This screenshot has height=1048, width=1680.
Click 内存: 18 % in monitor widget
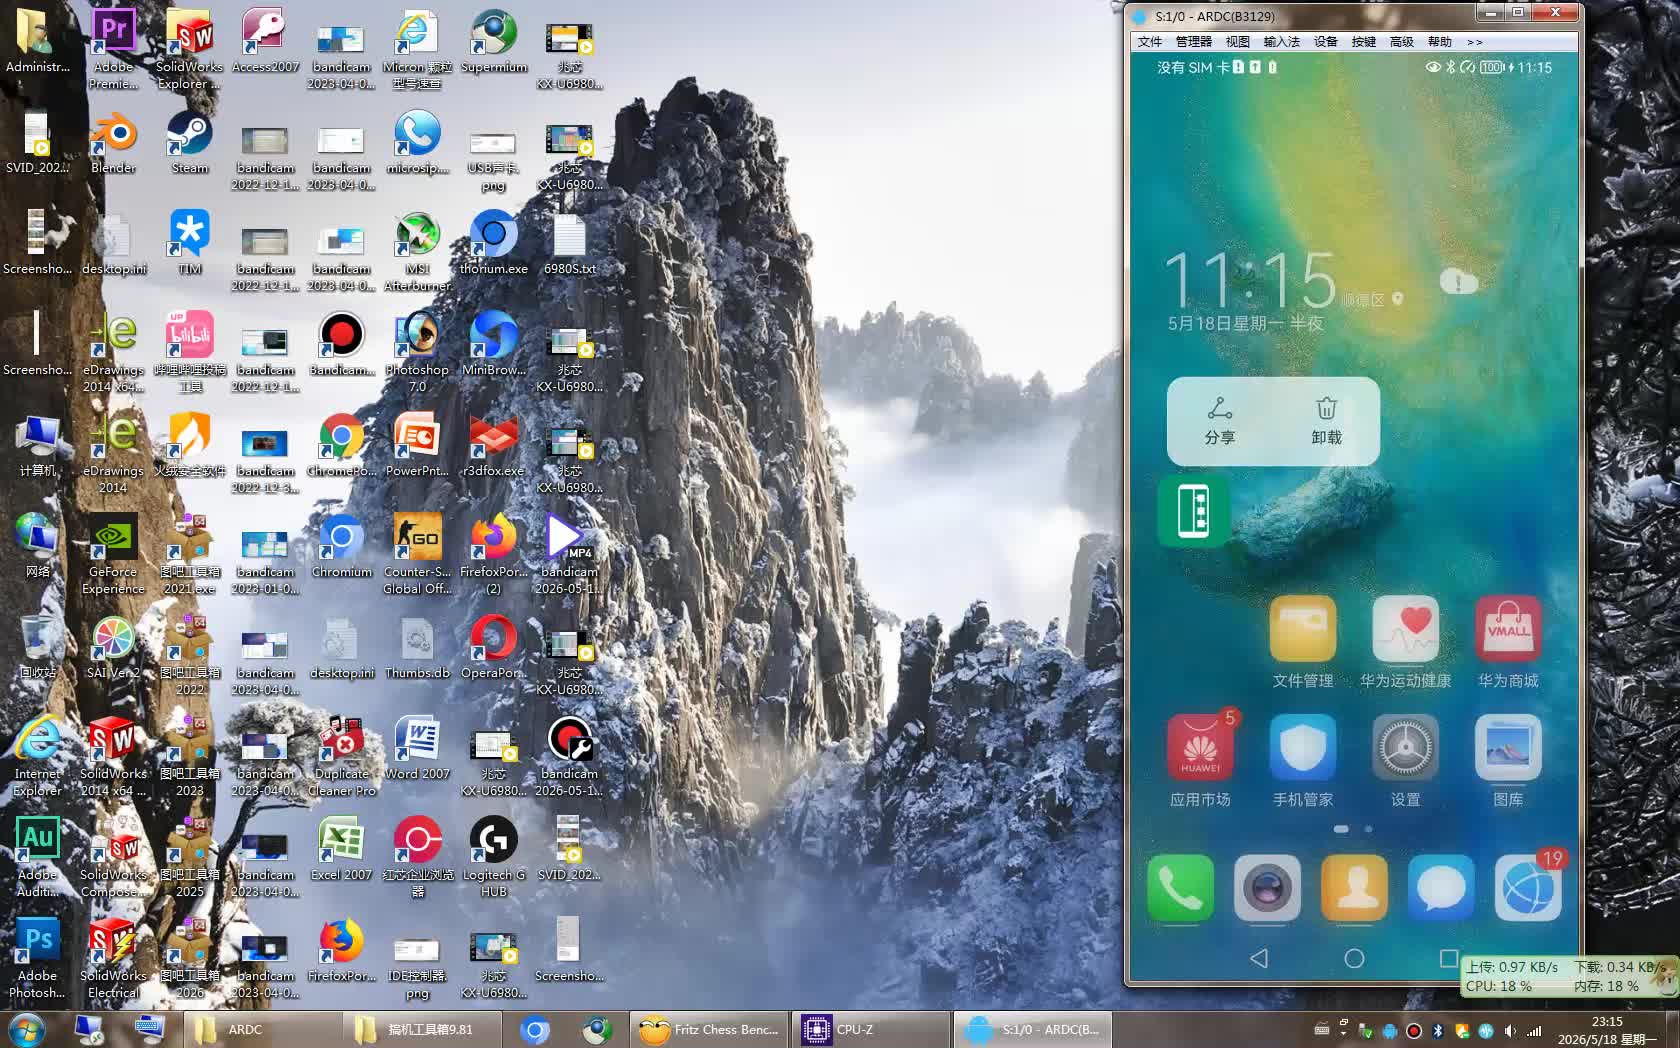(1606, 986)
